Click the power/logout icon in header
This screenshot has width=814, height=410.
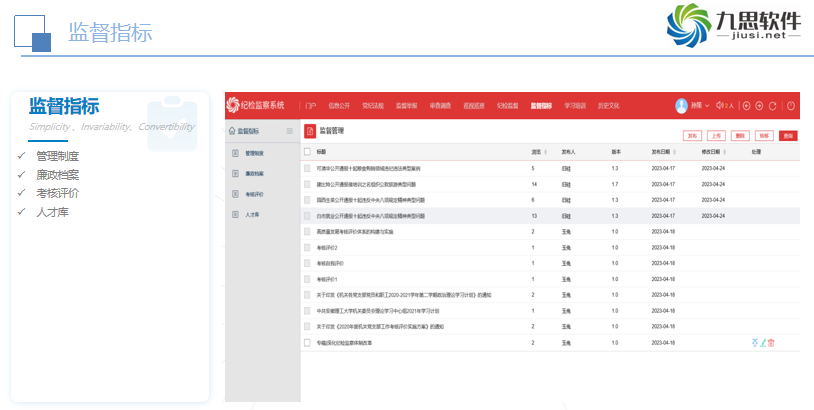click(x=790, y=105)
